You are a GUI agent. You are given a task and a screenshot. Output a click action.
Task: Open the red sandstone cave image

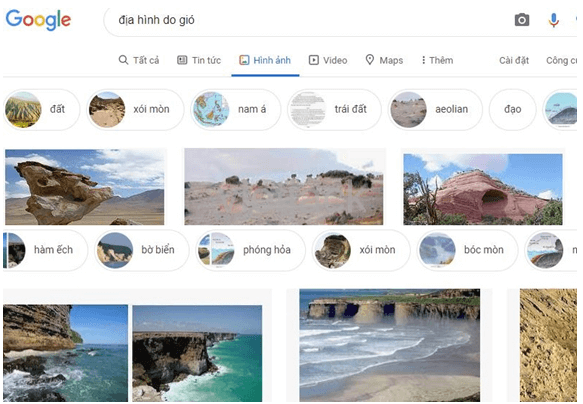(483, 189)
